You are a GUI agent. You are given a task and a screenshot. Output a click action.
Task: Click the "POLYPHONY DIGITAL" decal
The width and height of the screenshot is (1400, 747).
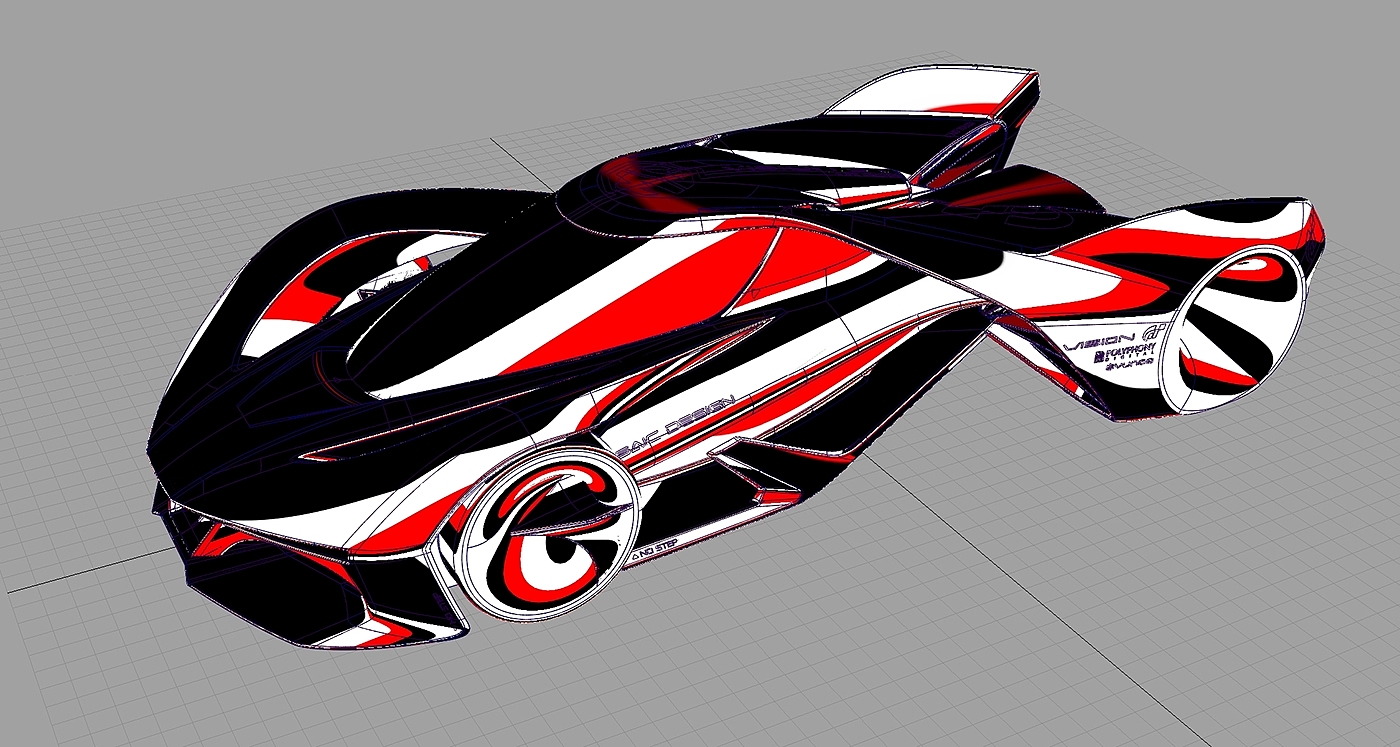pyautogui.click(x=1124, y=354)
